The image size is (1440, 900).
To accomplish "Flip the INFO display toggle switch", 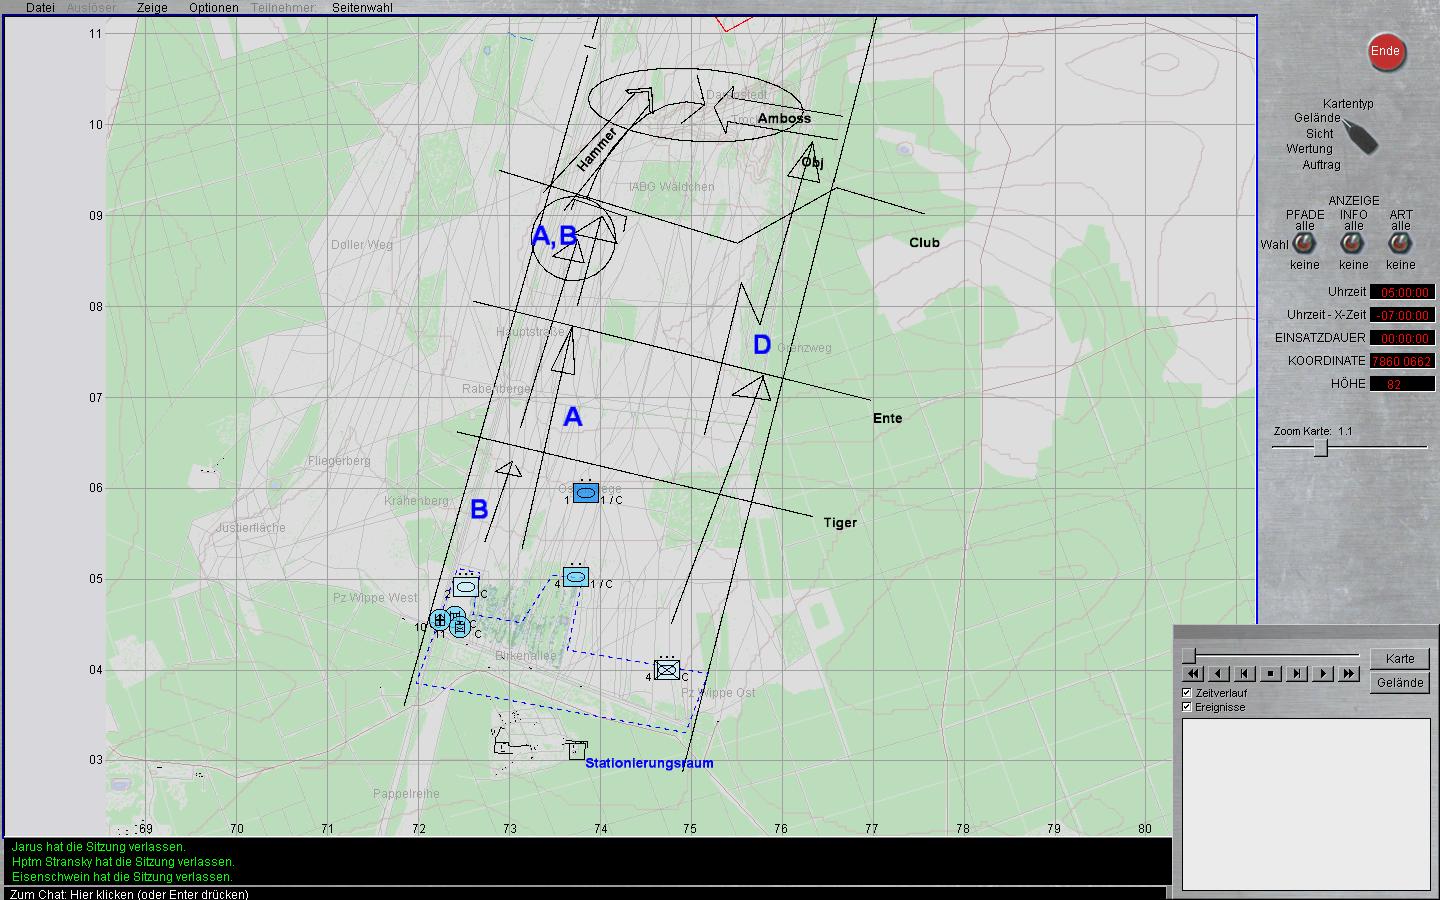I will point(1353,244).
